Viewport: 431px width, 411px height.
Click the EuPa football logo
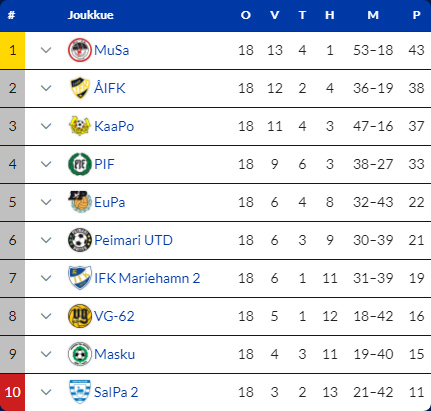[80, 202]
